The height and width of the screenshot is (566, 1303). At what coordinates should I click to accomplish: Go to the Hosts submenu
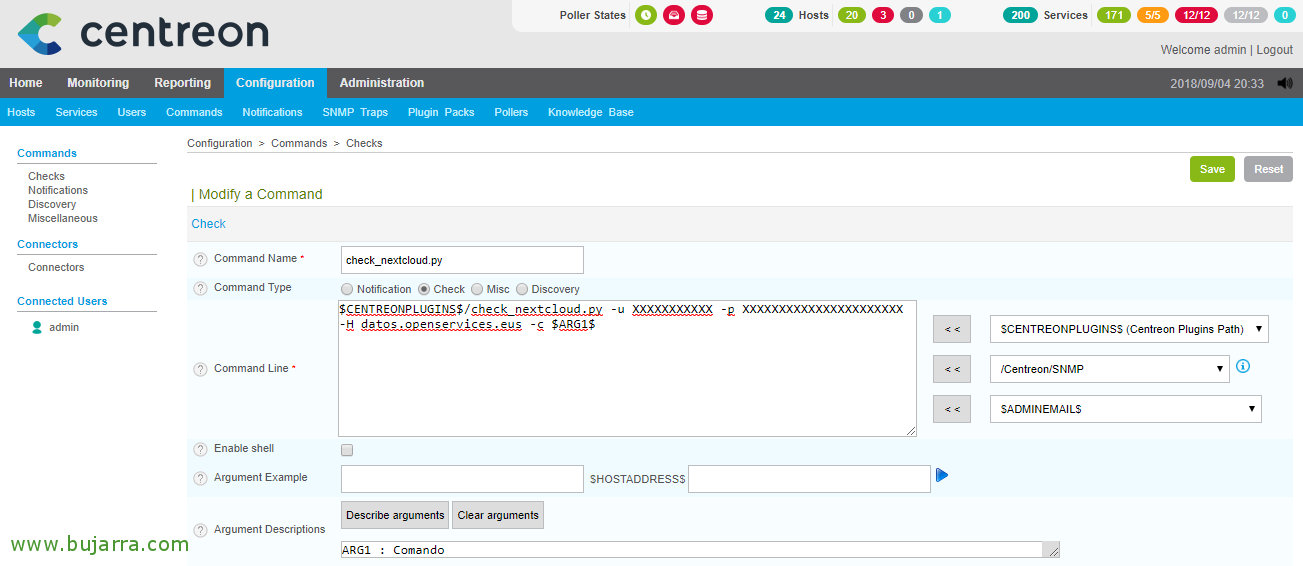[21, 112]
